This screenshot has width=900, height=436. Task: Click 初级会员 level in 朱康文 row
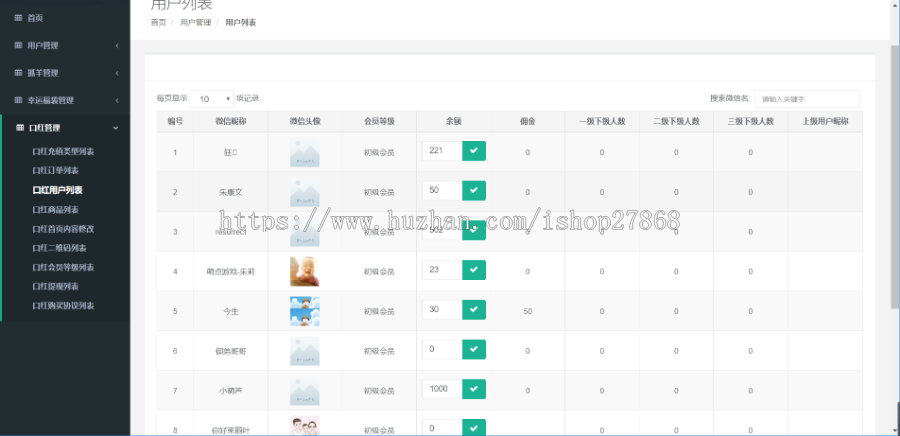(x=379, y=192)
